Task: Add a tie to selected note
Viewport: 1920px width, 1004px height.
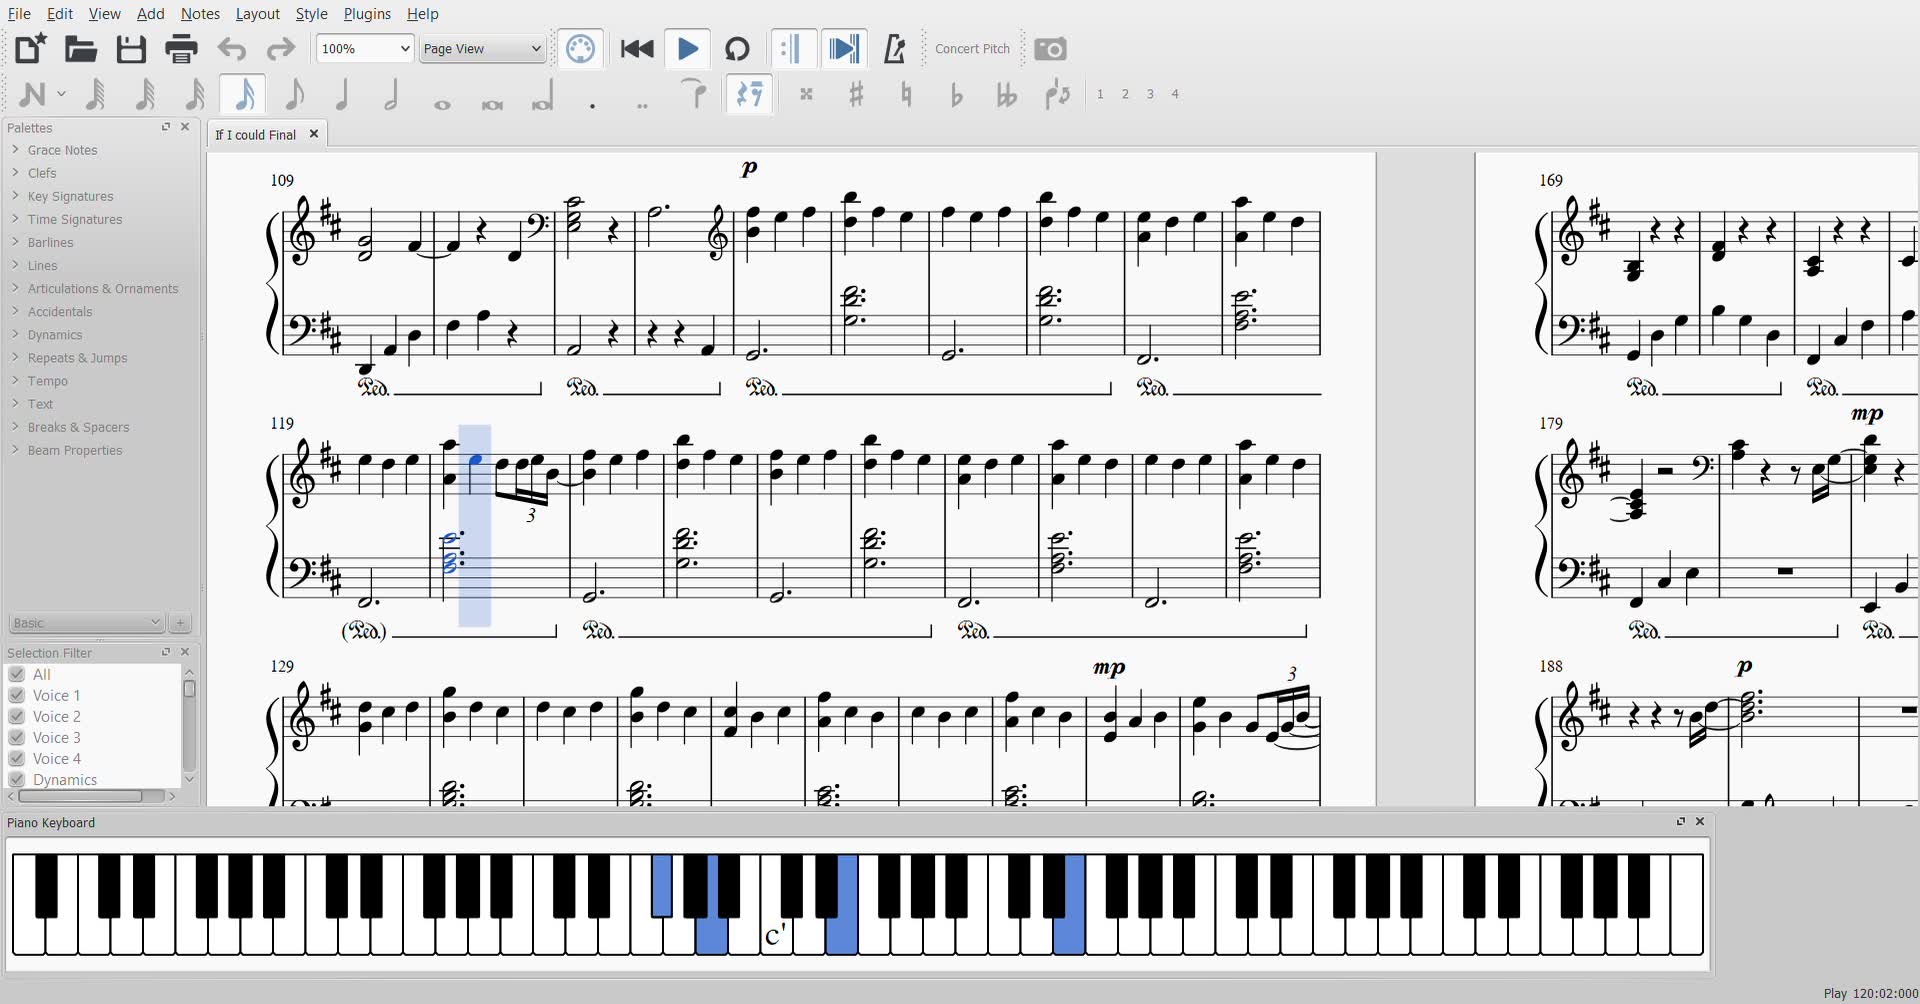Action: pyautogui.click(x=693, y=93)
